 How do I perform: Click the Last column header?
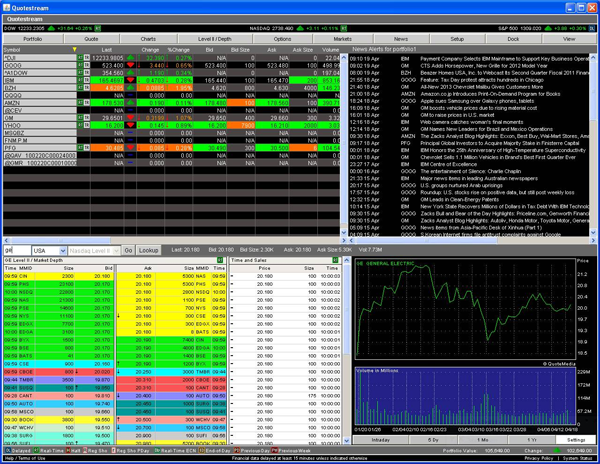pyautogui.click(x=108, y=49)
